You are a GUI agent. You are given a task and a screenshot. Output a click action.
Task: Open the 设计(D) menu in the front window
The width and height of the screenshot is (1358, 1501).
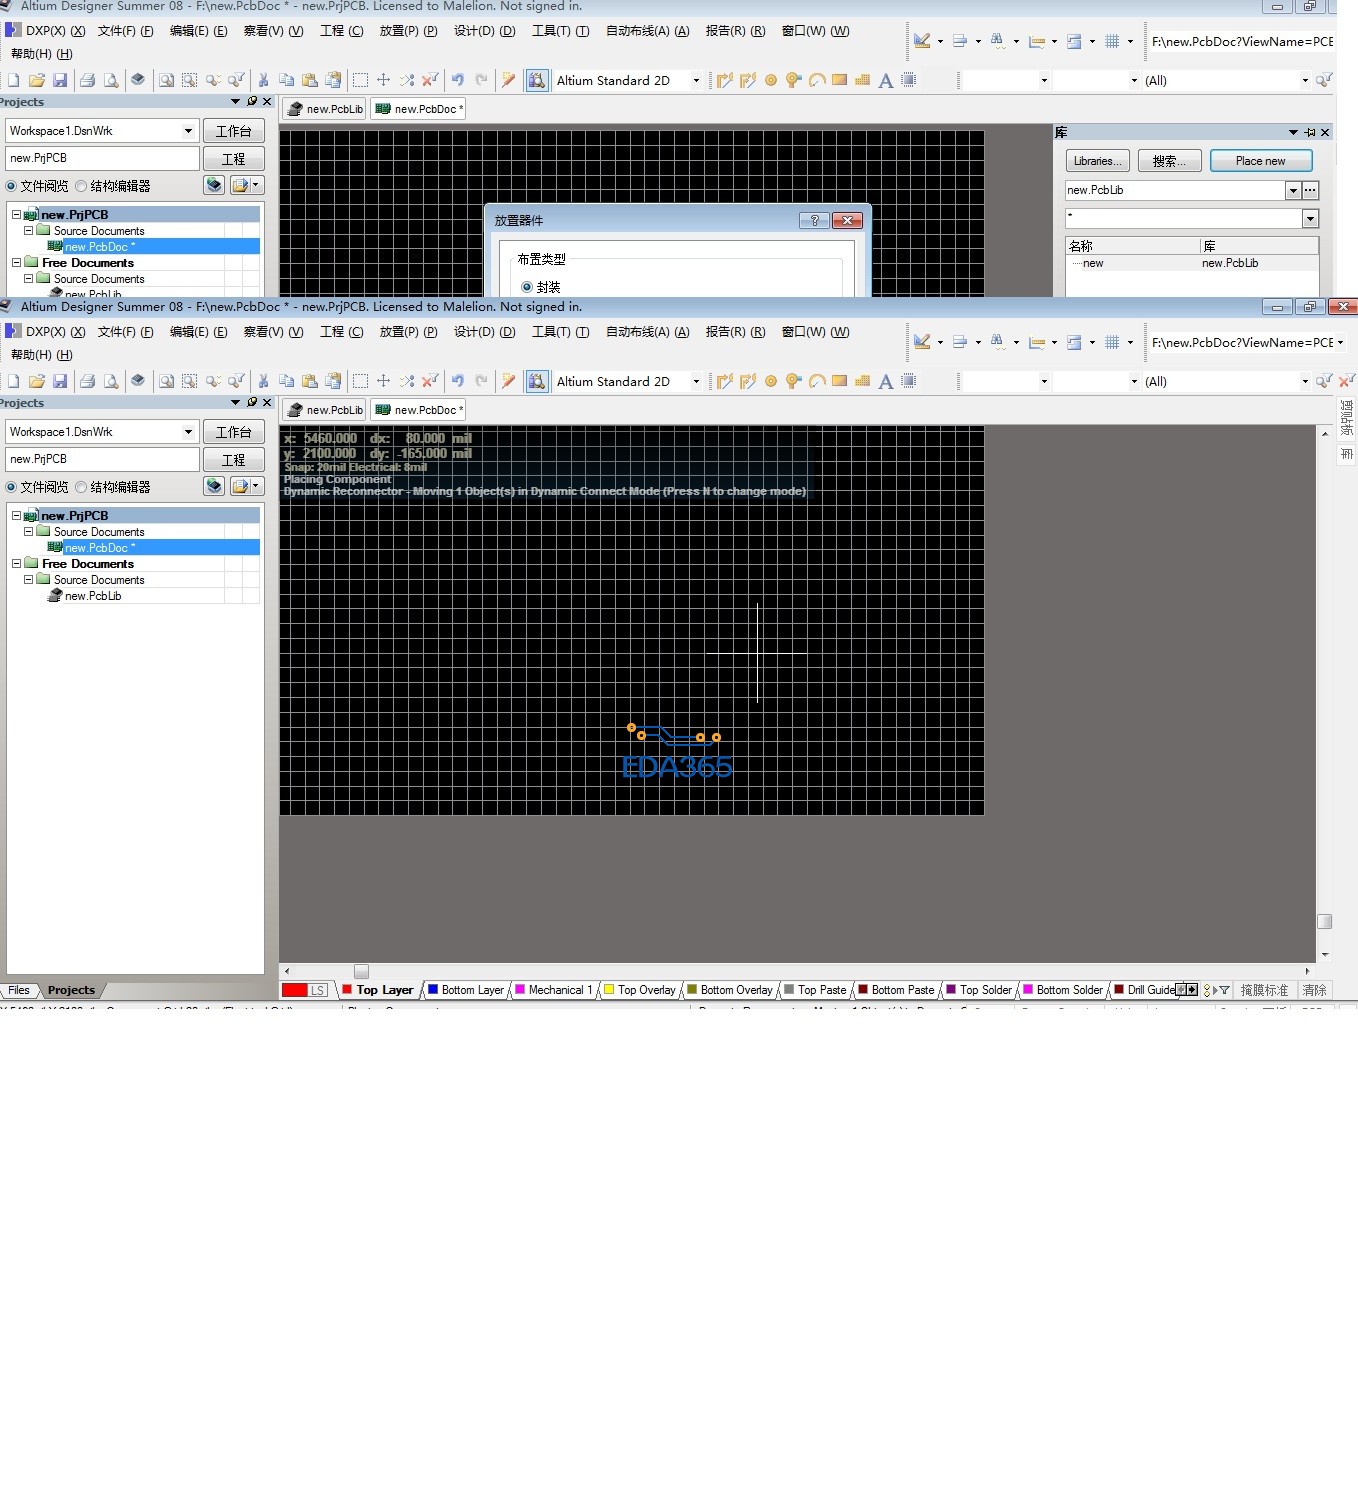click(x=485, y=332)
